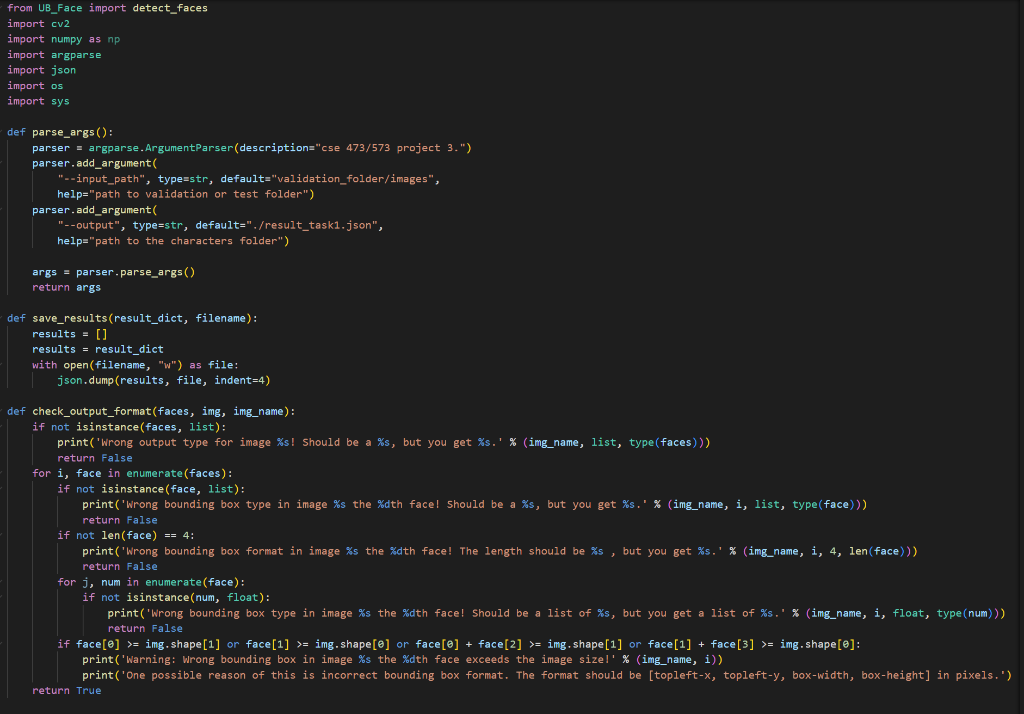Click help text 'path to validation or test folder'
This screenshot has height=714, width=1024.
[199, 194]
